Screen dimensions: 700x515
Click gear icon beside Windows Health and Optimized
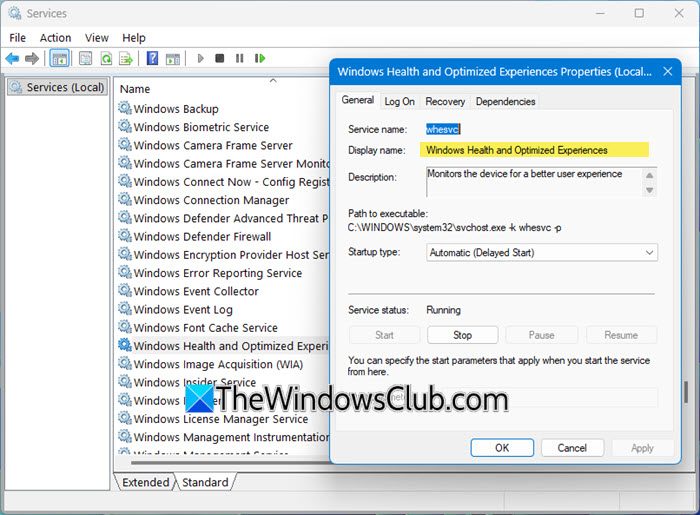click(x=125, y=345)
